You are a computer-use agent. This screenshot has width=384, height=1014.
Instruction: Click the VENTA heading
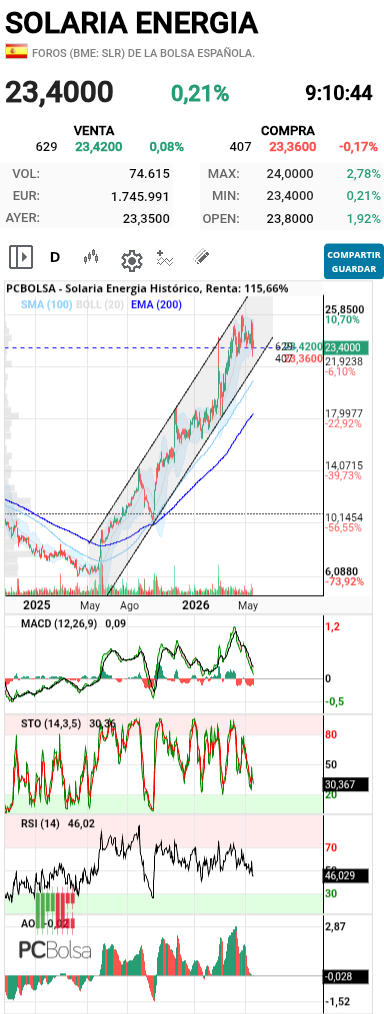(x=94, y=131)
